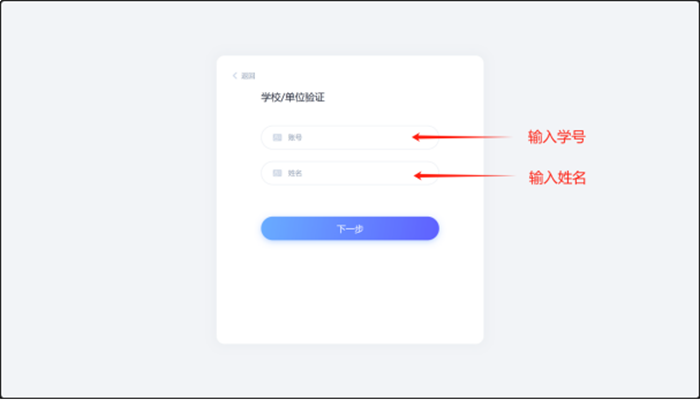
Task: Click the red 输入学号 annotation label
Action: point(557,137)
